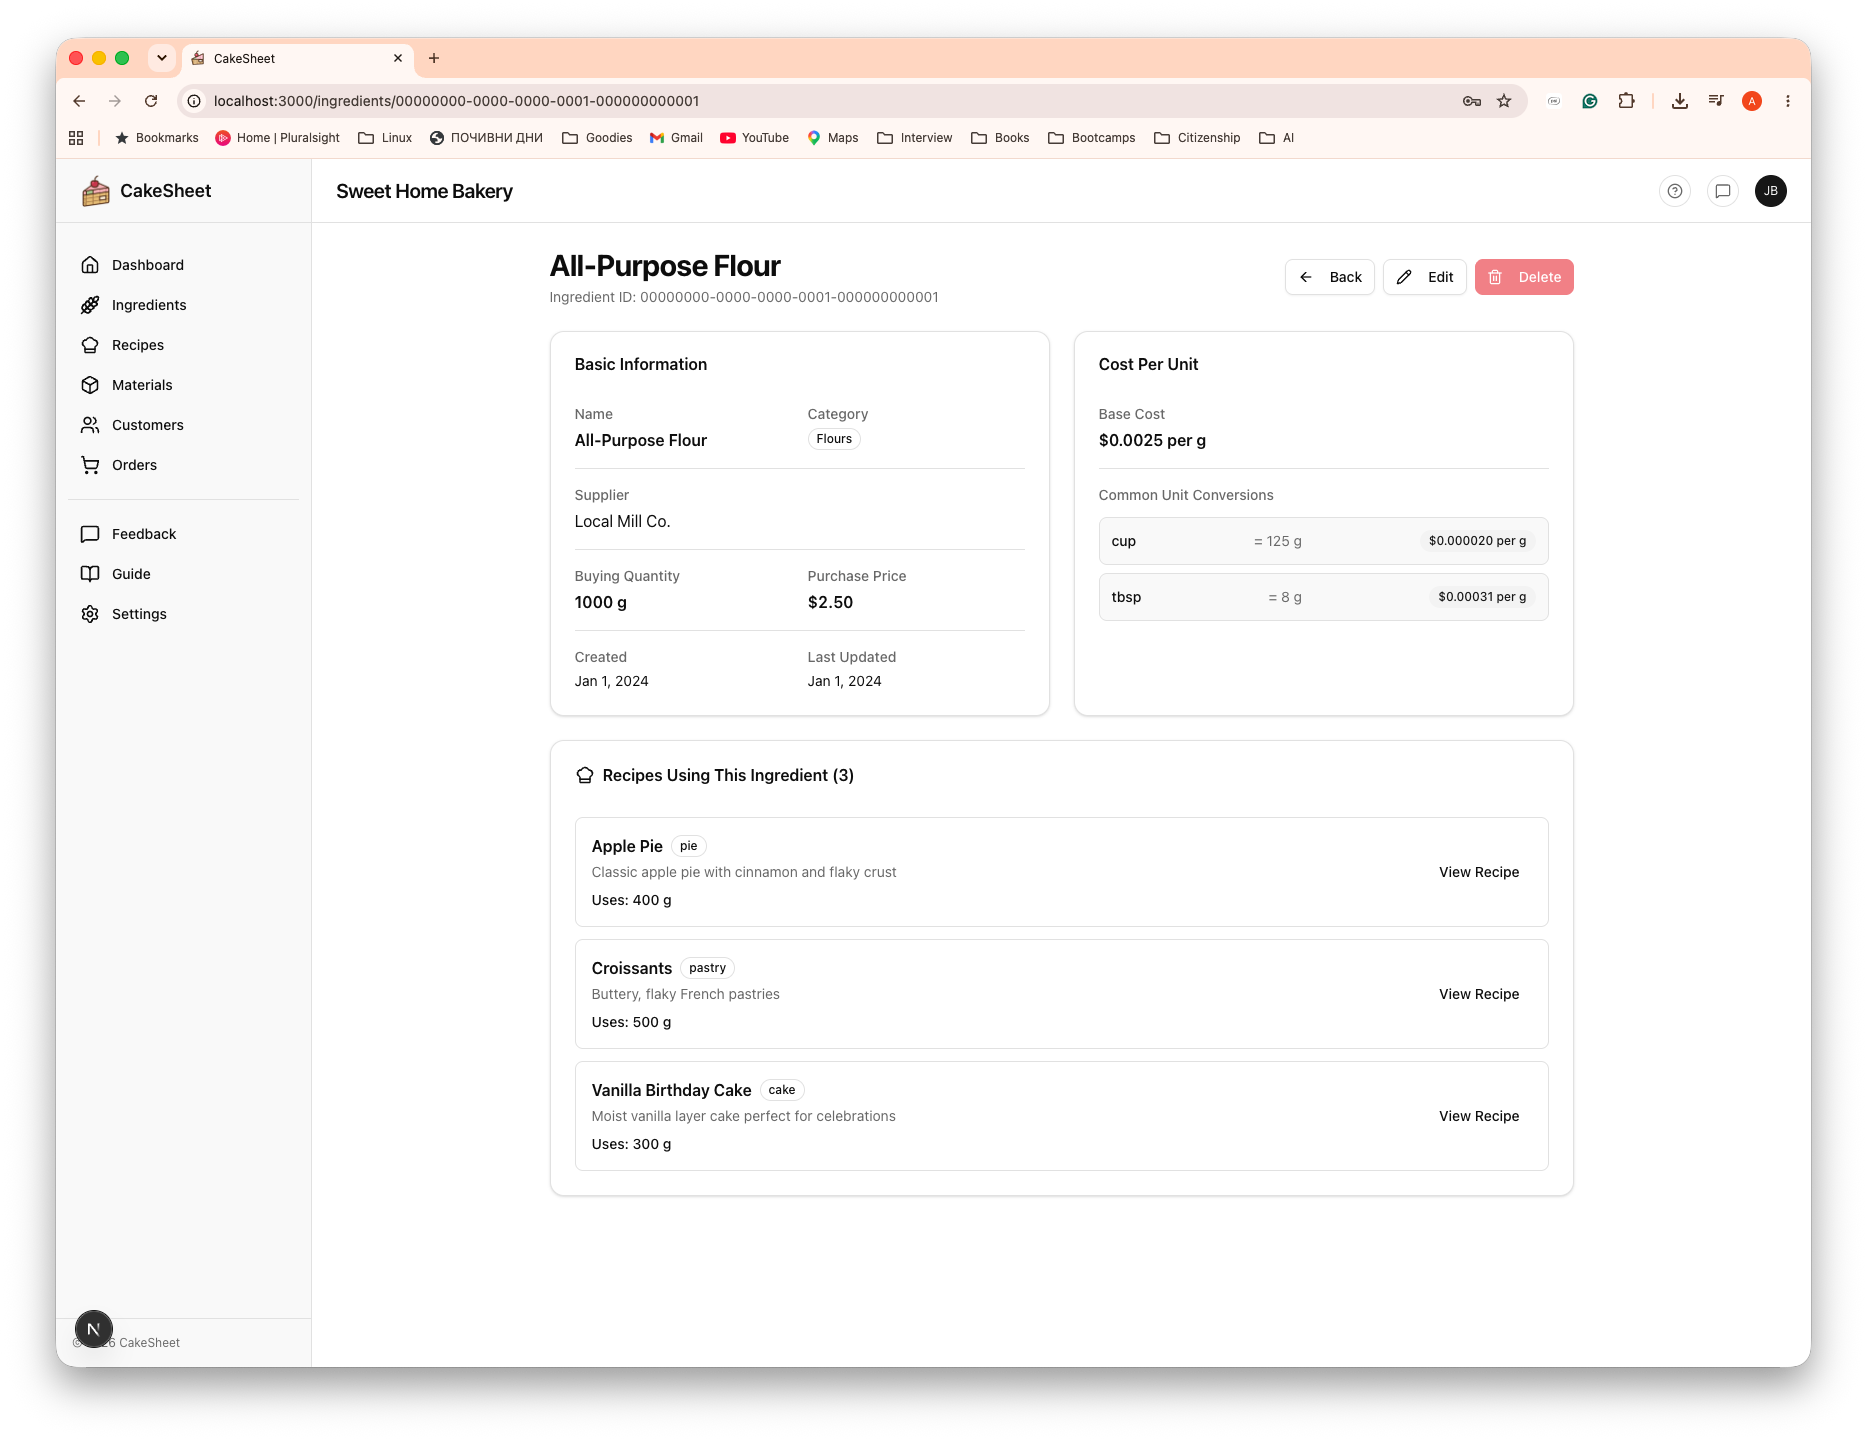
Task: Expand the tab search dropdown arrow
Action: click(x=162, y=58)
